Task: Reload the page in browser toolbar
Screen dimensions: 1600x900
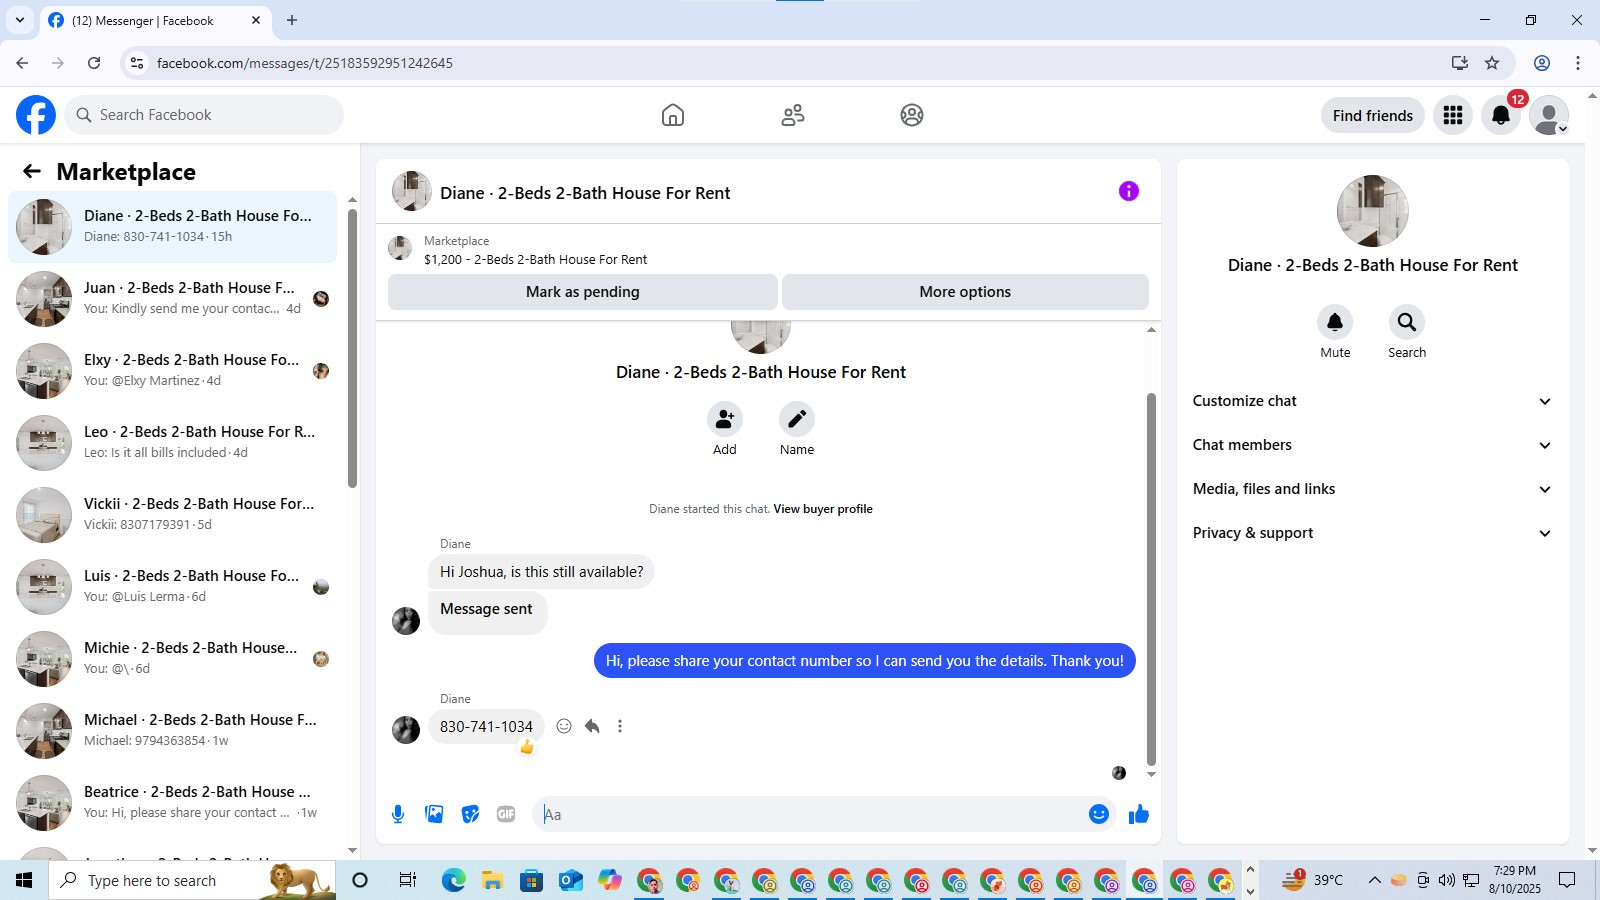Action: pos(94,63)
